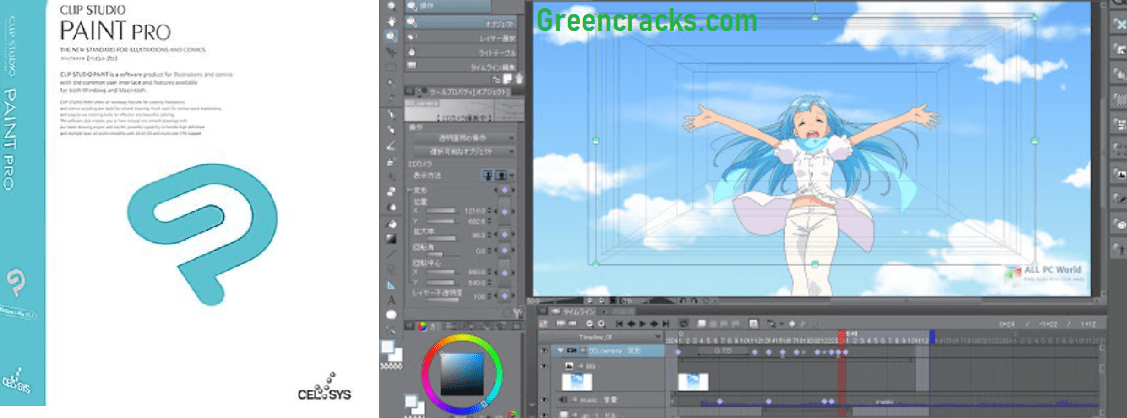
Task: Open the first operation dropdown in Tool Property
Action: click(x=464, y=137)
